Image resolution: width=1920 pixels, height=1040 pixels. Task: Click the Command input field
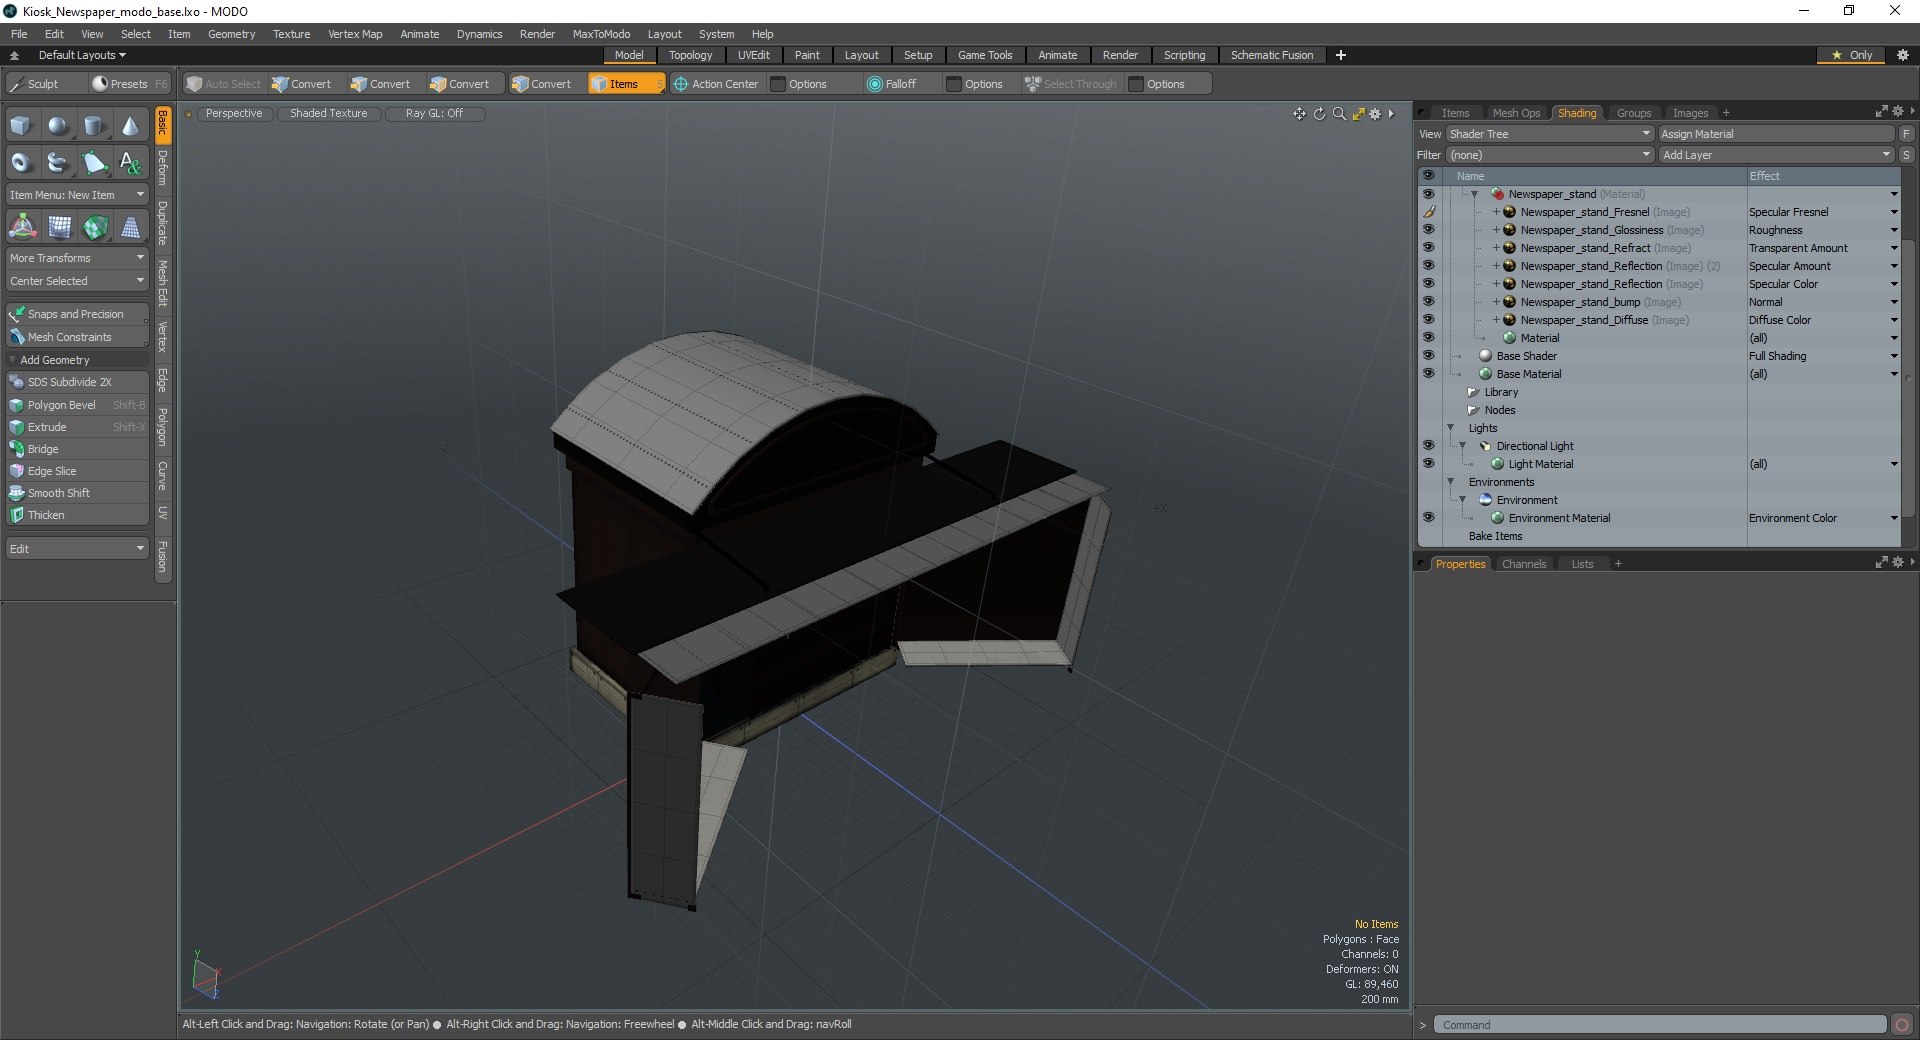tap(1660, 1025)
